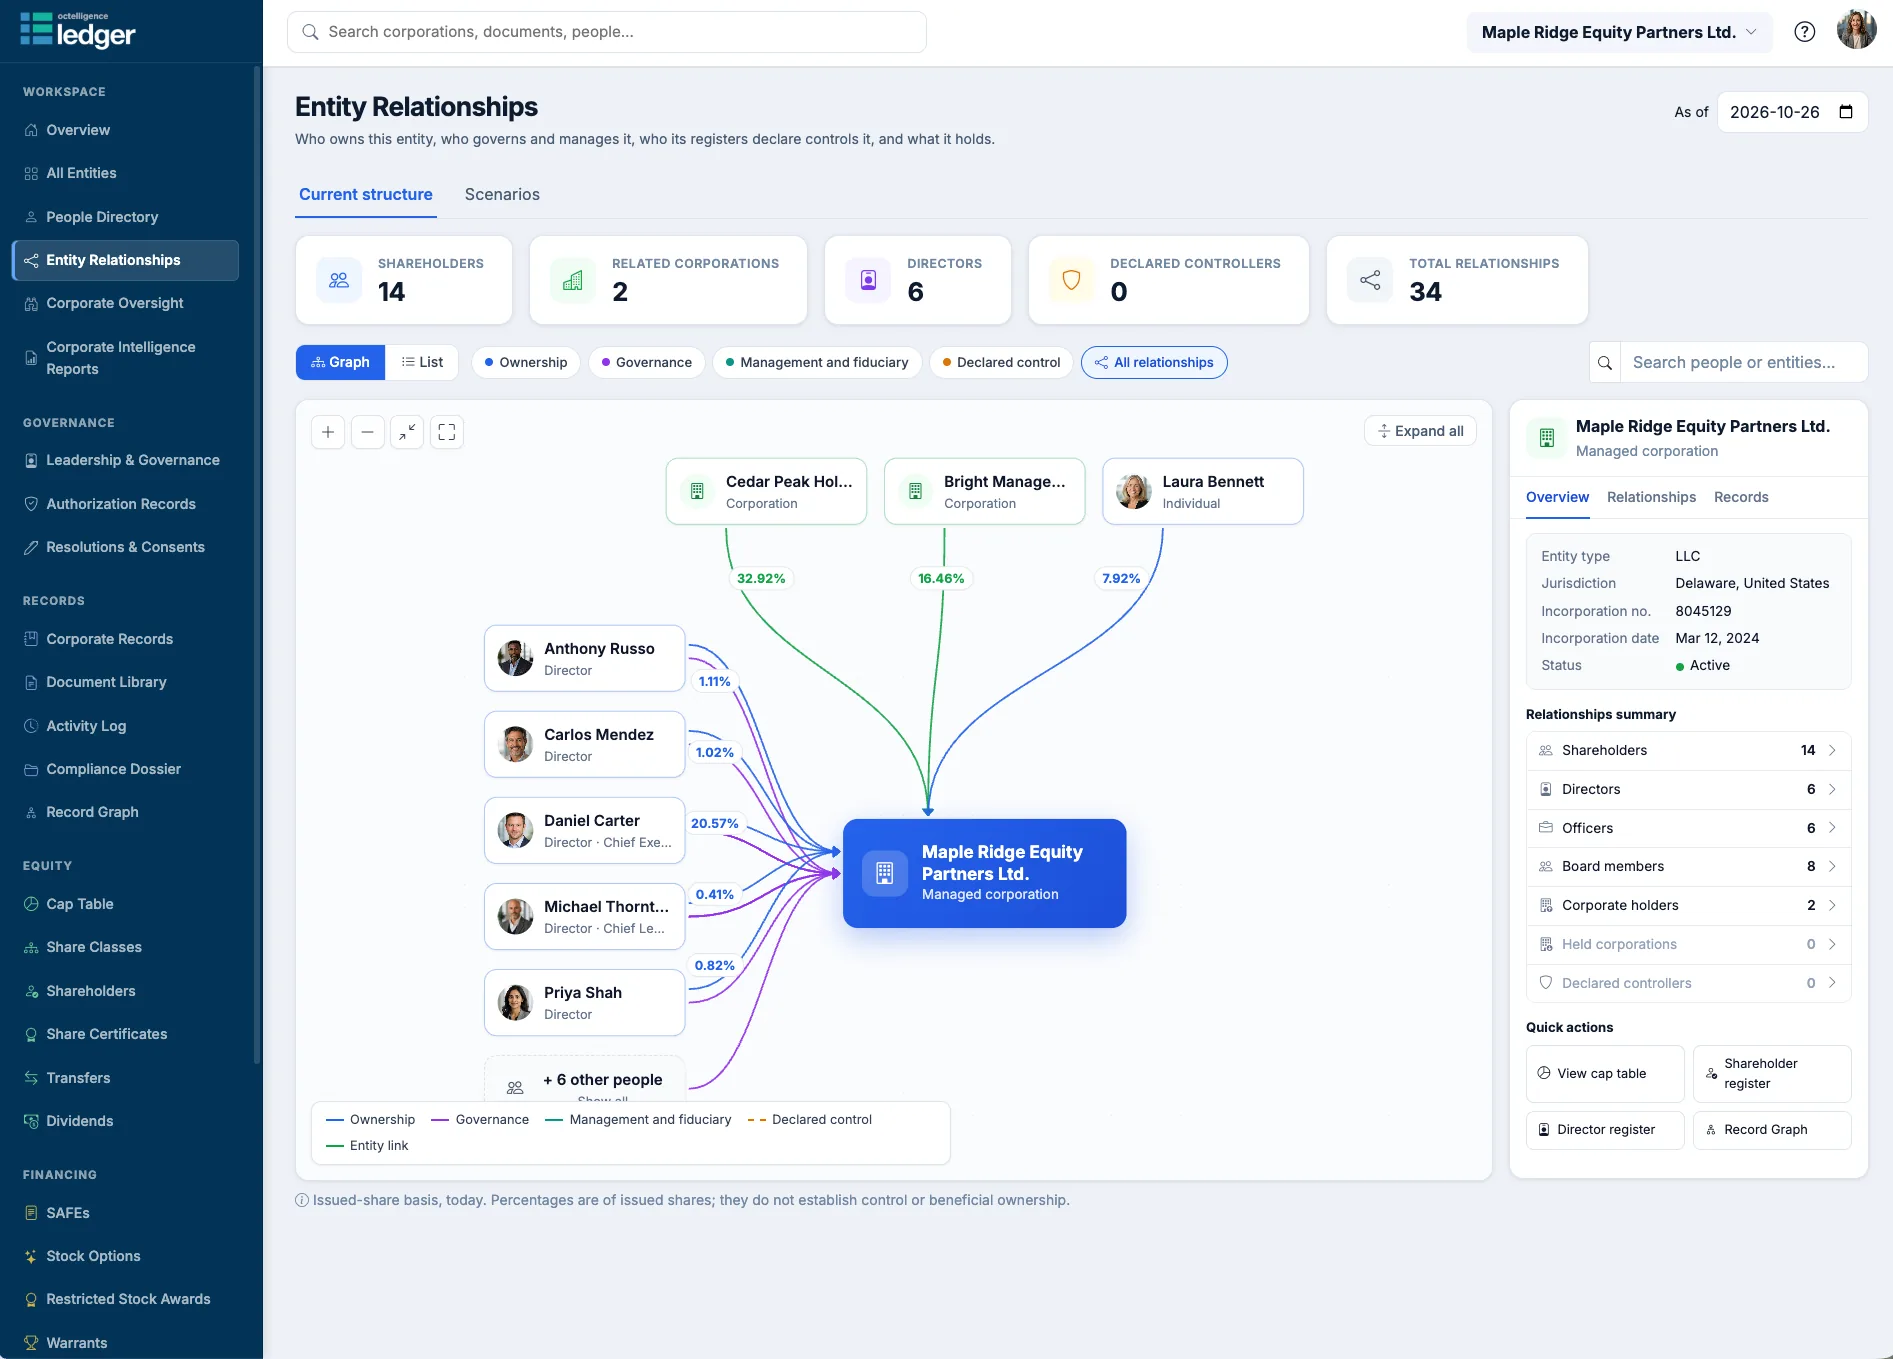Image resolution: width=1893 pixels, height=1359 pixels.
Task: Select the All relationships filter
Action: 1154,362
